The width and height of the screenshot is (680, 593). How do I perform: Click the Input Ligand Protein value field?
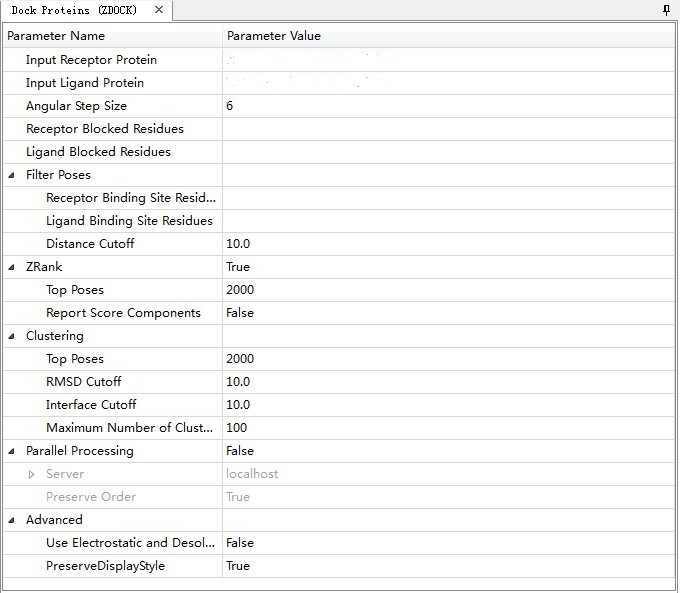(448, 83)
